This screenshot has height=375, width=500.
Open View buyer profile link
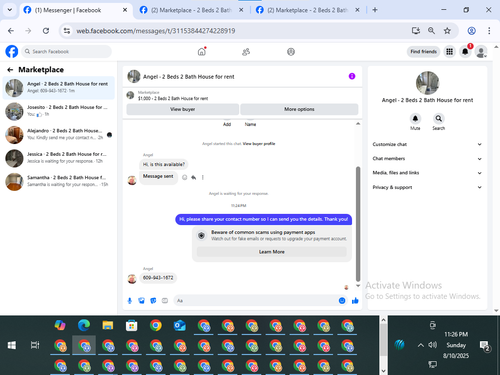pyautogui.click(x=259, y=144)
